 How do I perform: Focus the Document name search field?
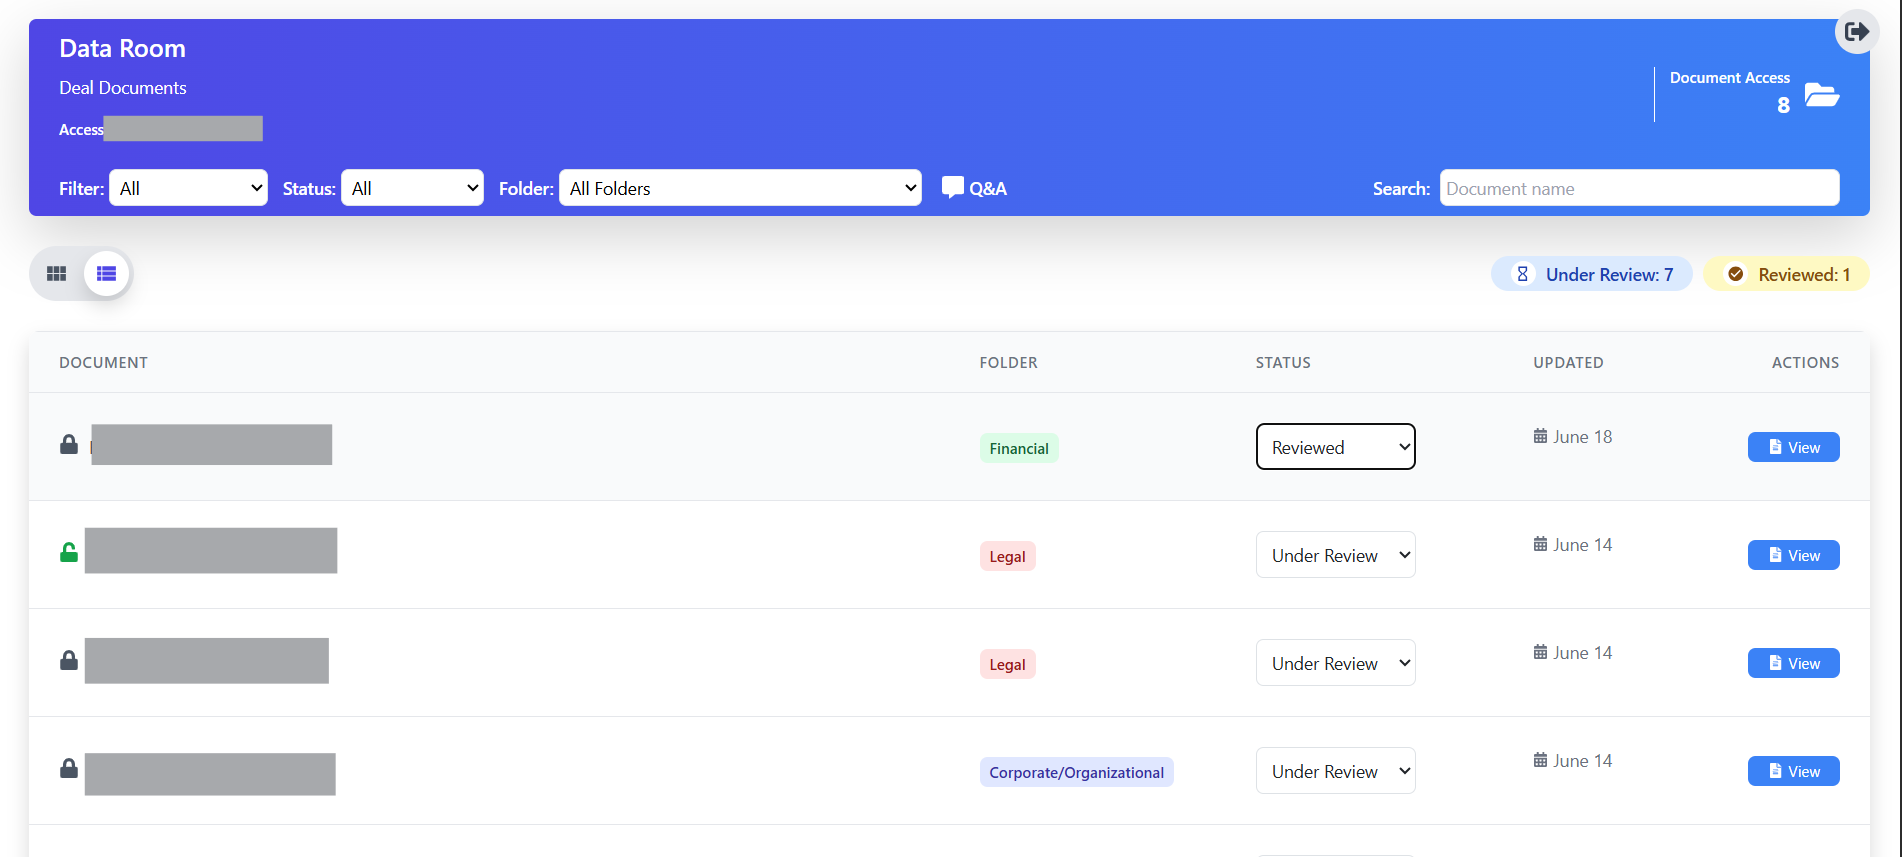pos(1640,188)
